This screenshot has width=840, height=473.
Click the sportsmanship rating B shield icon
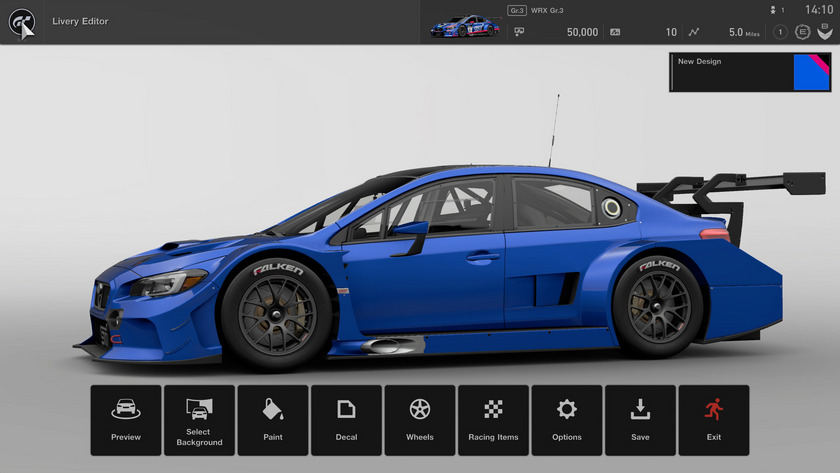824,32
